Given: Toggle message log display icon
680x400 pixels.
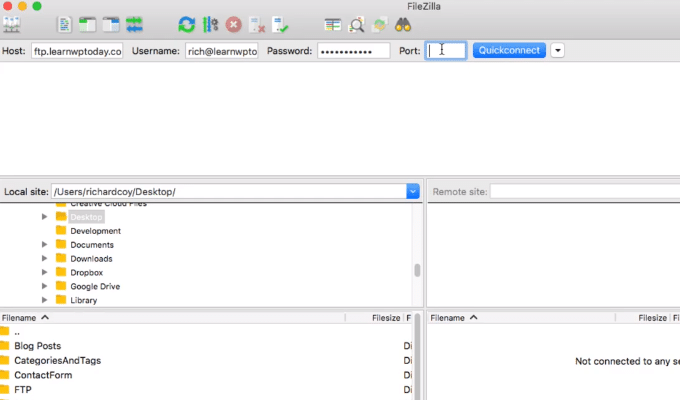Looking at the screenshot, I should click(x=64, y=25).
